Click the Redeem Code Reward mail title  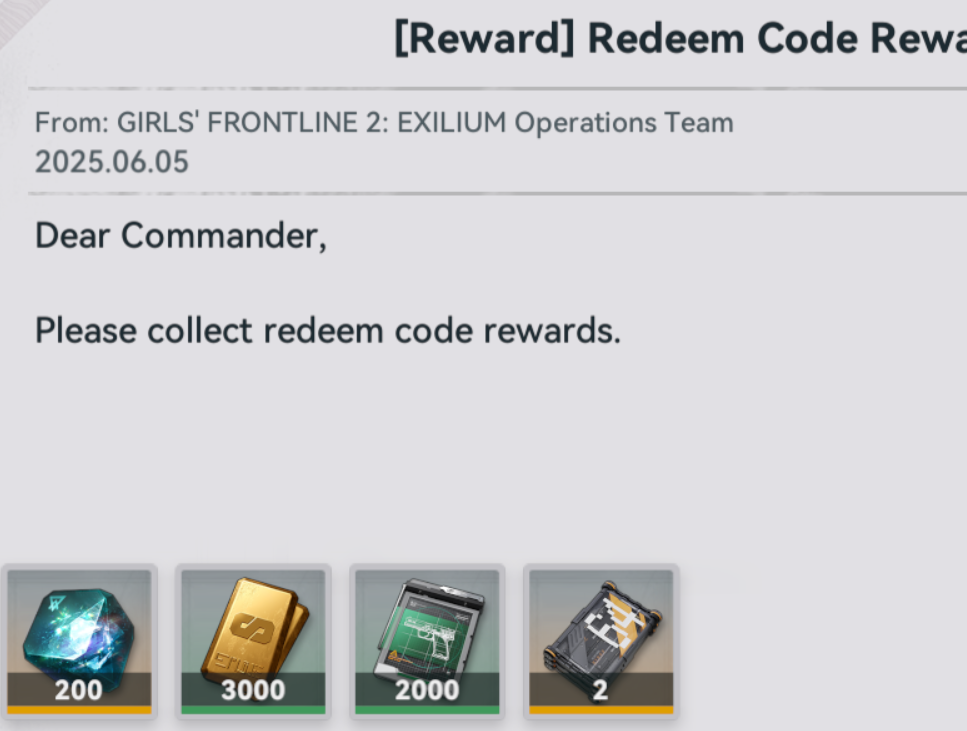(x=680, y=38)
